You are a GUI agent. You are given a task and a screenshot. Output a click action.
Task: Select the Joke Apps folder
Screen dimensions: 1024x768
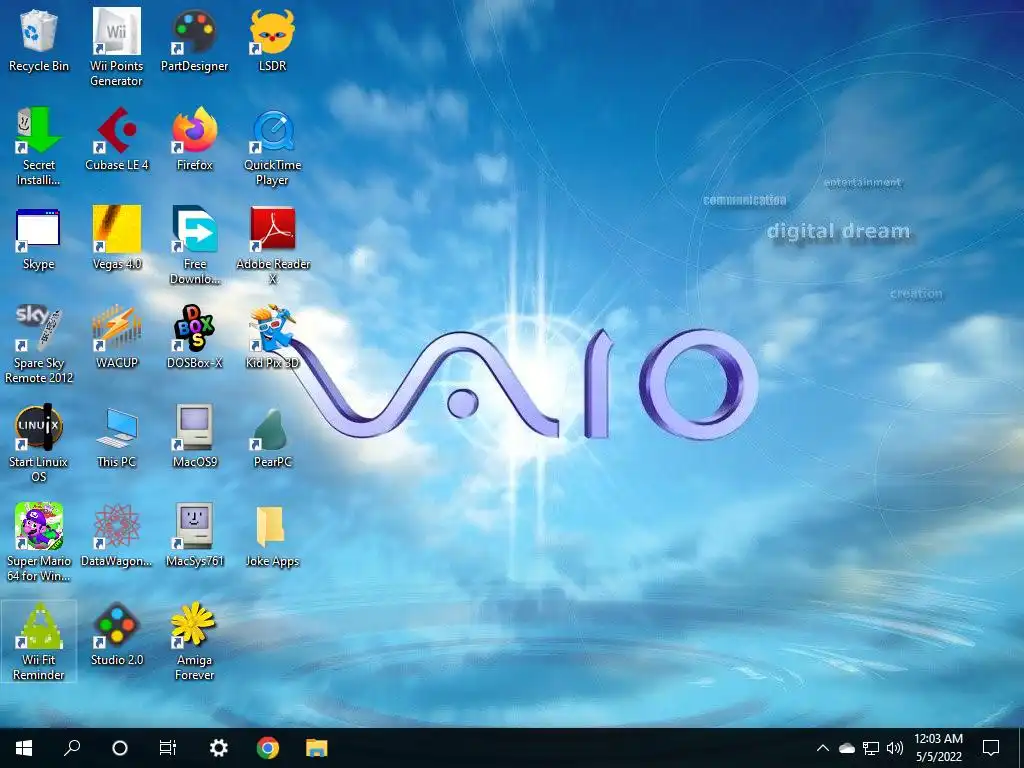click(270, 526)
